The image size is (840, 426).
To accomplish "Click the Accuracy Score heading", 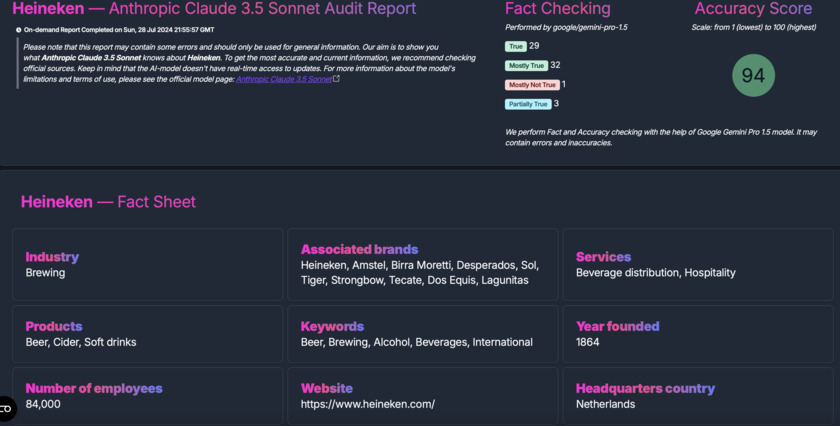I will 753,9.
